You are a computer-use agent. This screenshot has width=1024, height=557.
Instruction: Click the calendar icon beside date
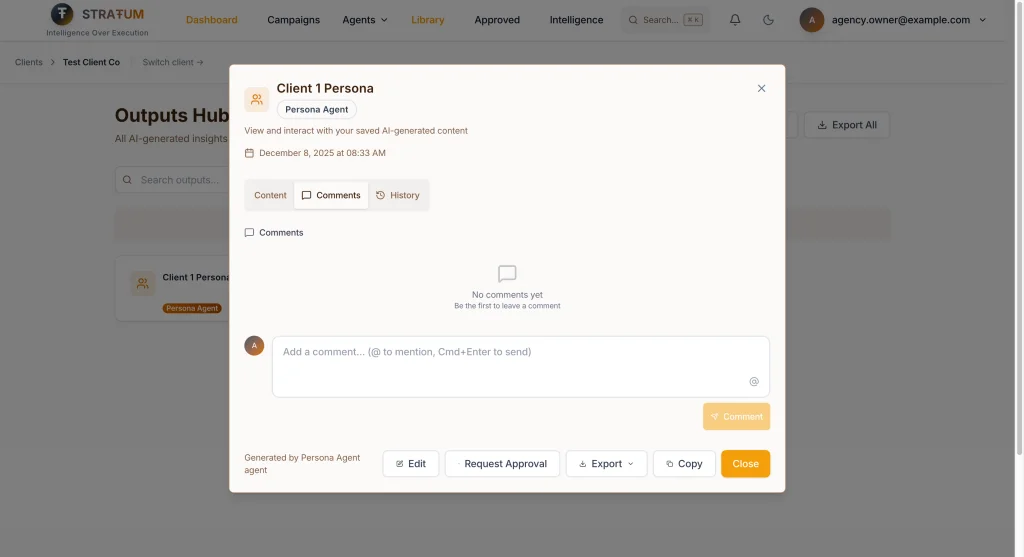249,153
